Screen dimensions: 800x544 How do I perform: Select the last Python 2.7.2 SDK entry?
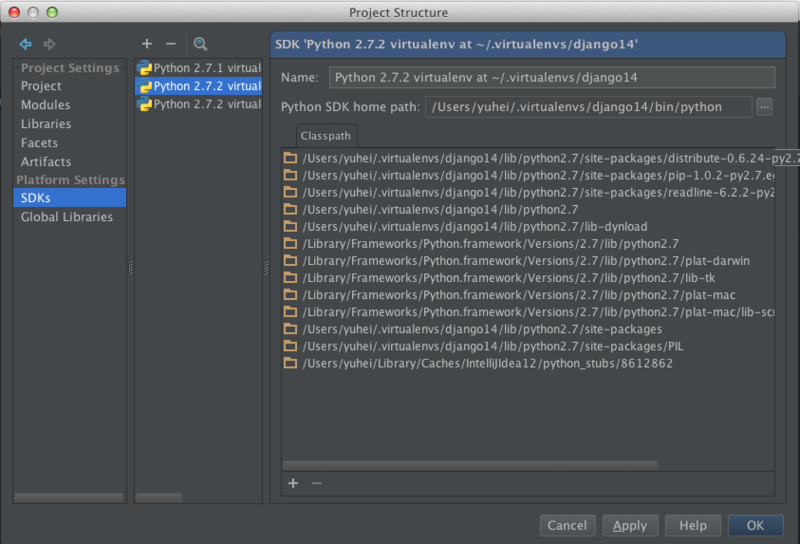(199, 104)
